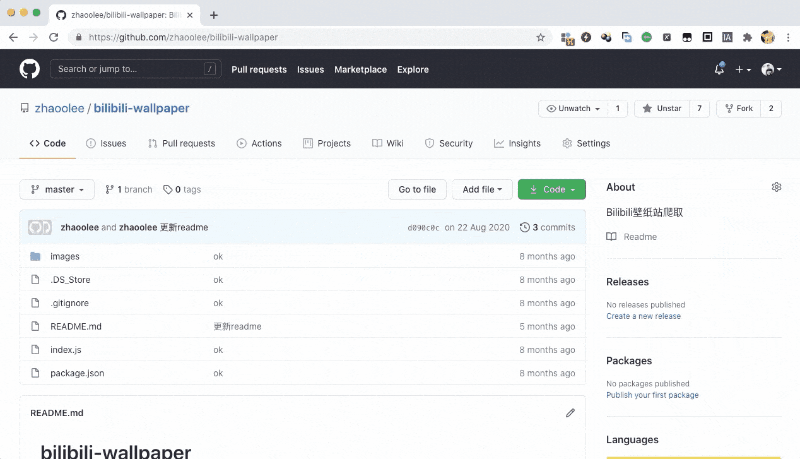800x459 pixels.
Task: View the 0 tags link
Action: coord(182,189)
